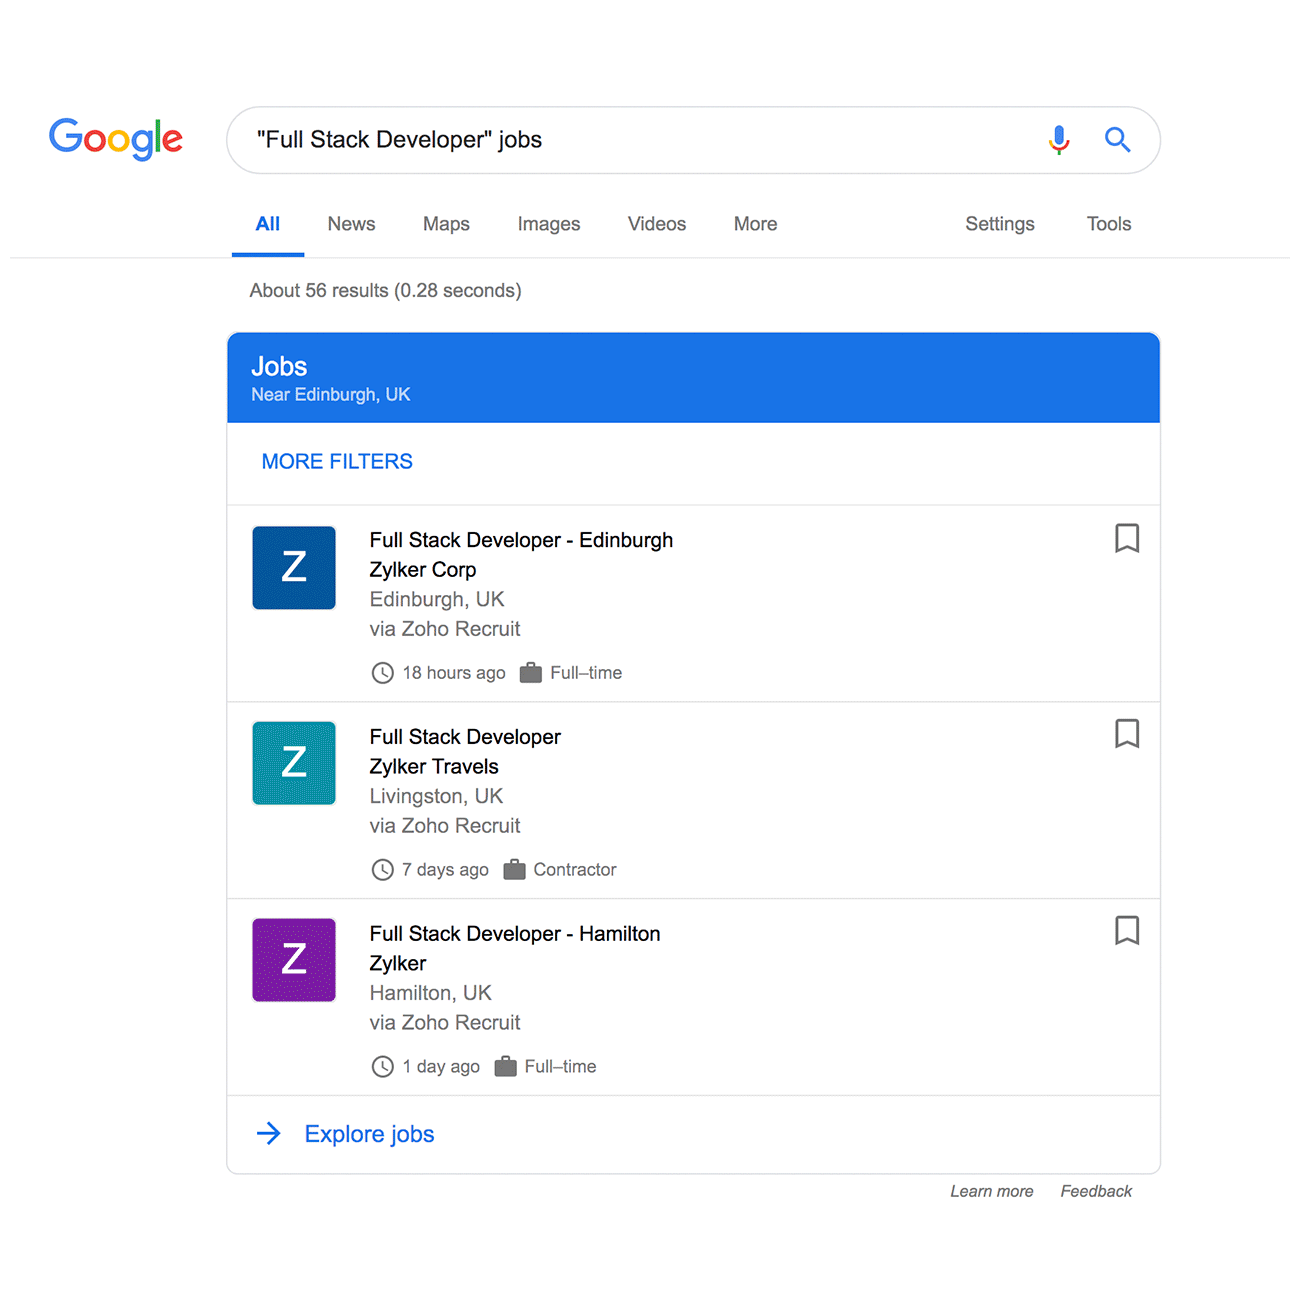Click the Explore jobs arrow icon
The height and width of the screenshot is (1300, 1300).
269,1133
